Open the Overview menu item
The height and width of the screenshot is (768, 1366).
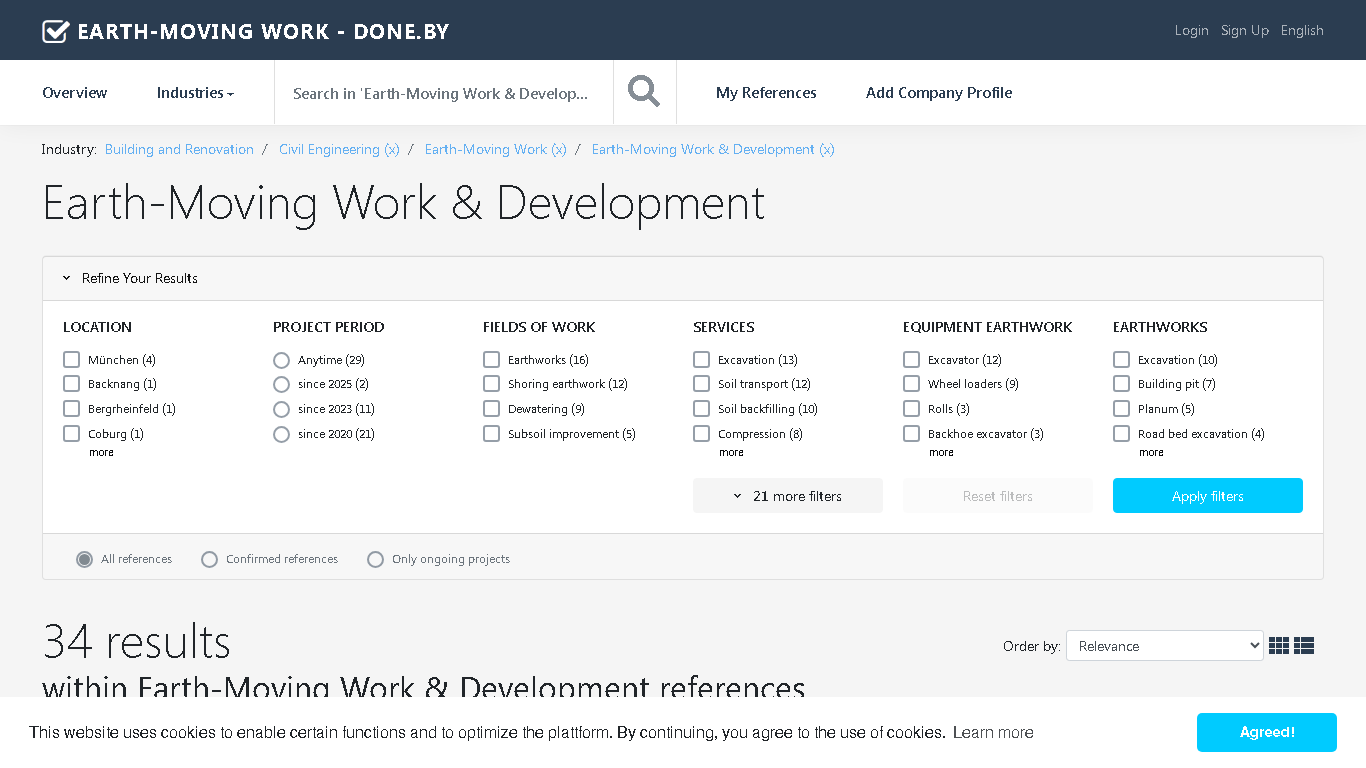tap(75, 92)
